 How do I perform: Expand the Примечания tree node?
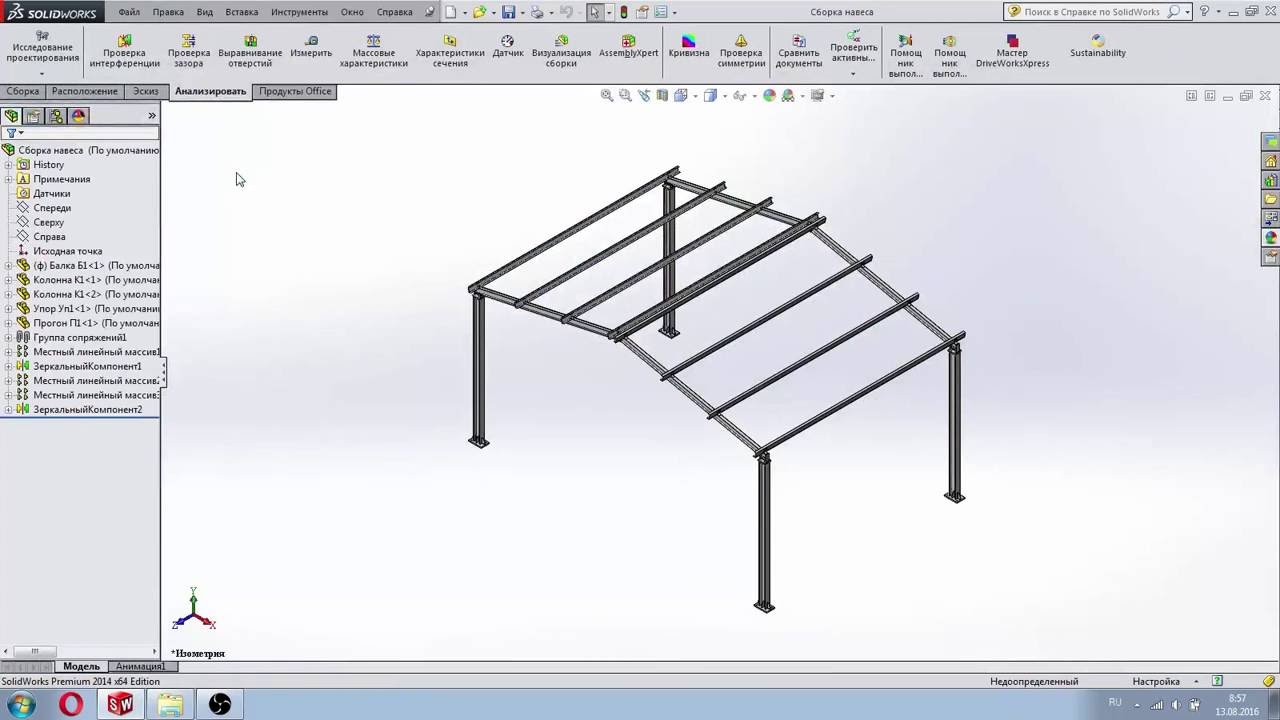[8, 179]
